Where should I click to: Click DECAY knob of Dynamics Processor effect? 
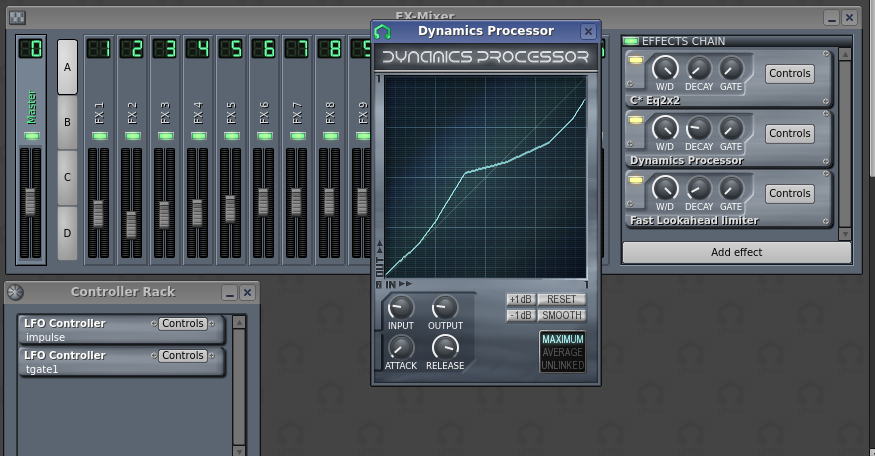699,128
